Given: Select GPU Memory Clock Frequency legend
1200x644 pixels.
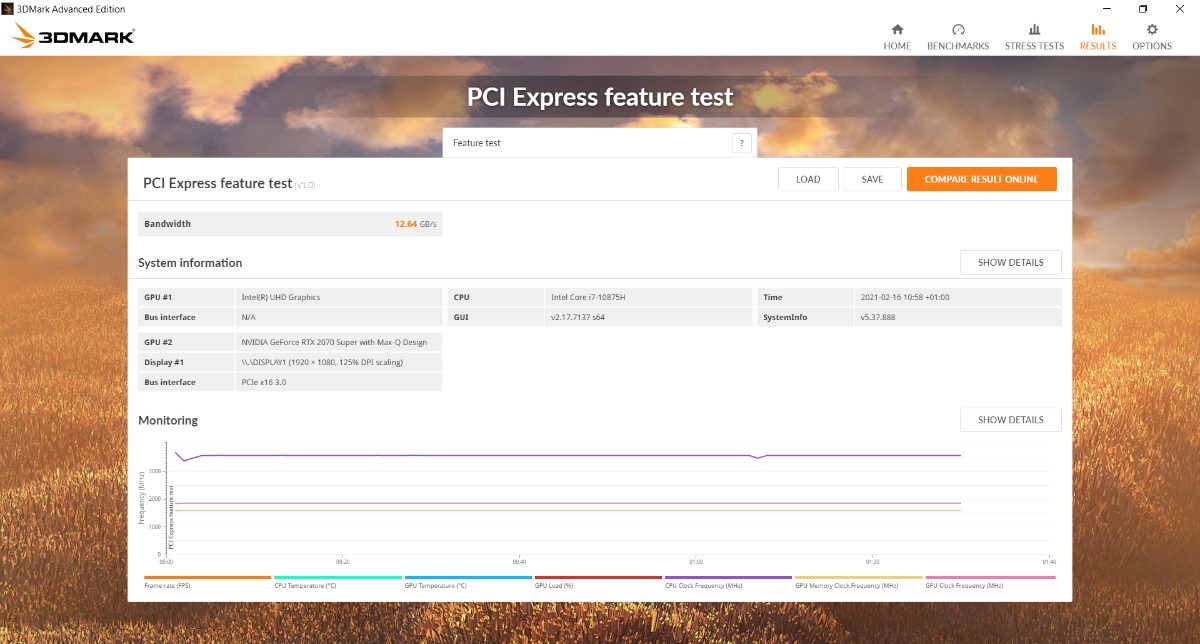Looking at the screenshot, I should tap(858, 578).
